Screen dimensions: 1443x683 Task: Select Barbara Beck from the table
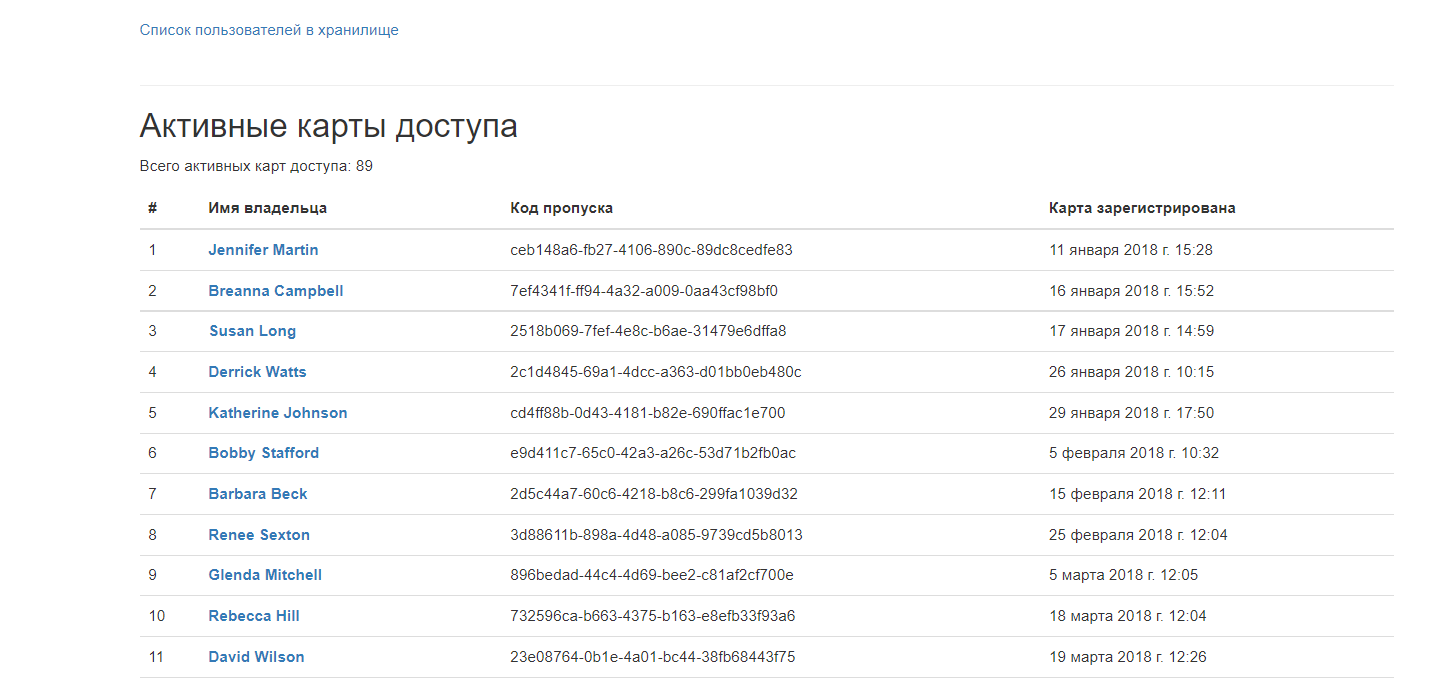pos(258,493)
